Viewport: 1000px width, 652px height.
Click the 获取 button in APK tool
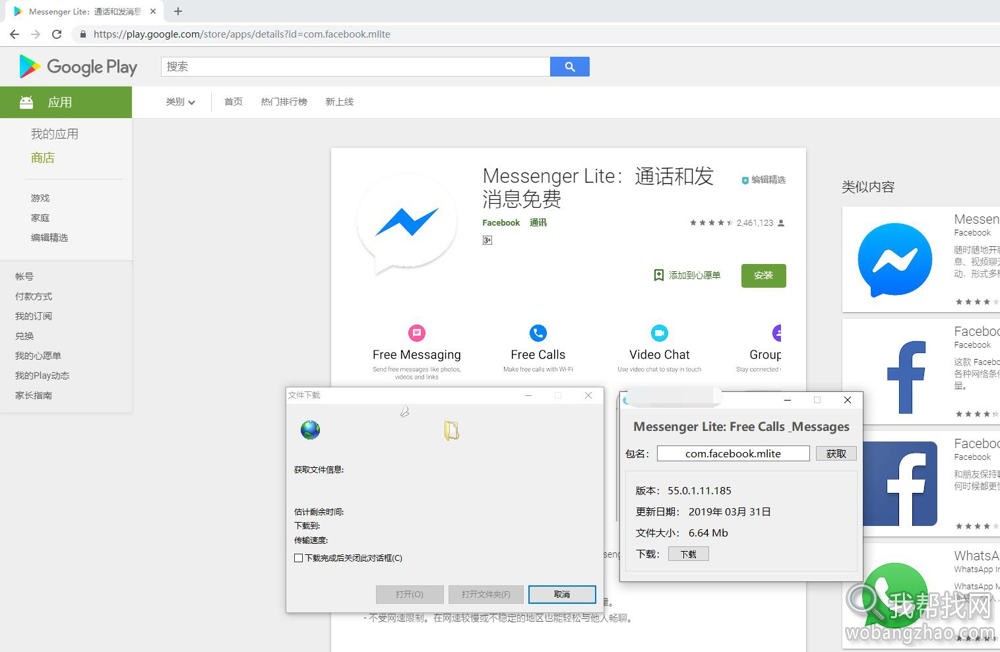836,454
